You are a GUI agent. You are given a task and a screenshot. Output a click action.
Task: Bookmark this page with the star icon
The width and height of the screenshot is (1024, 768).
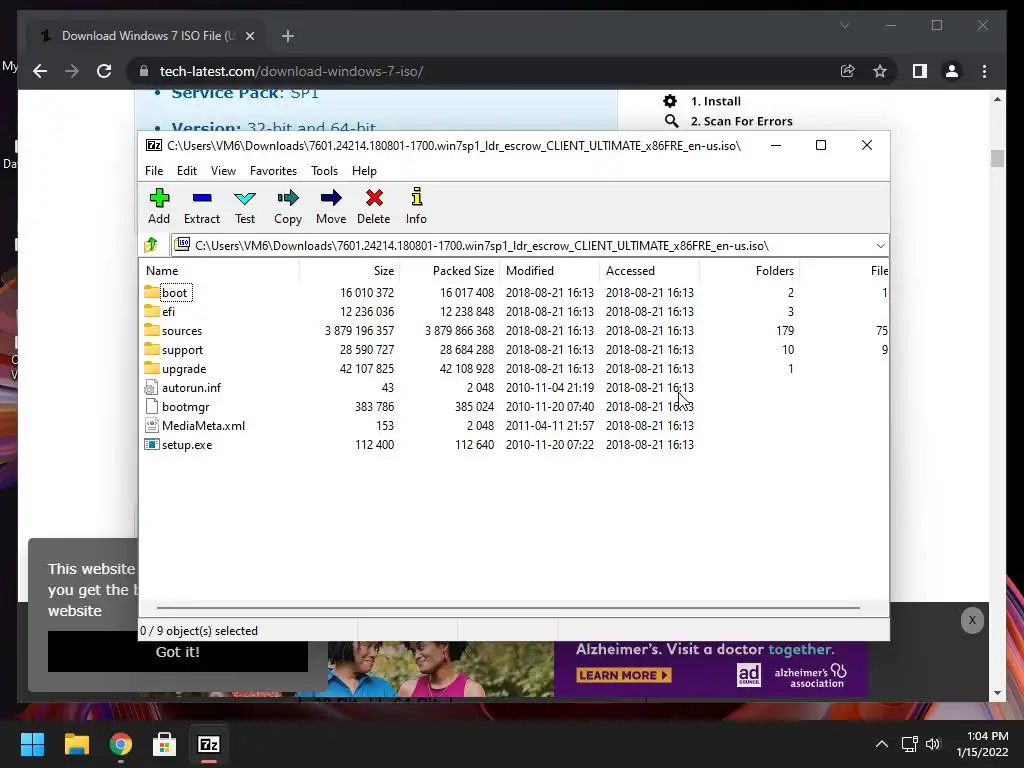tap(880, 71)
